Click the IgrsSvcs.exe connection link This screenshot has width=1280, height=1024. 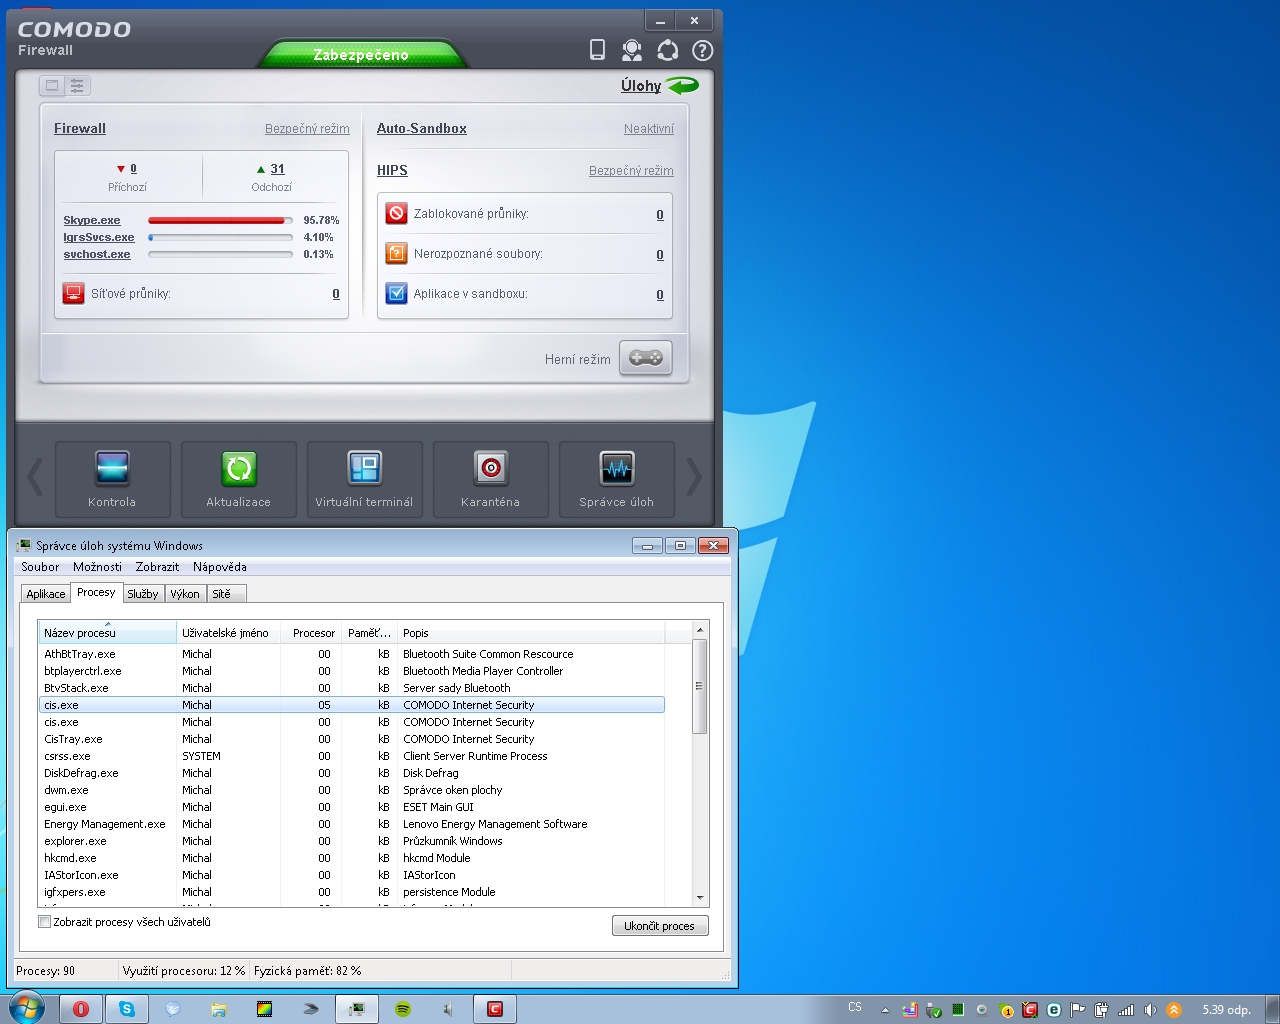click(99, 237)
